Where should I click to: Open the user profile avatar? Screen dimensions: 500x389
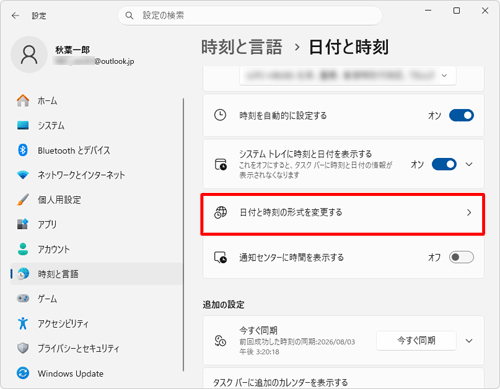29,55
